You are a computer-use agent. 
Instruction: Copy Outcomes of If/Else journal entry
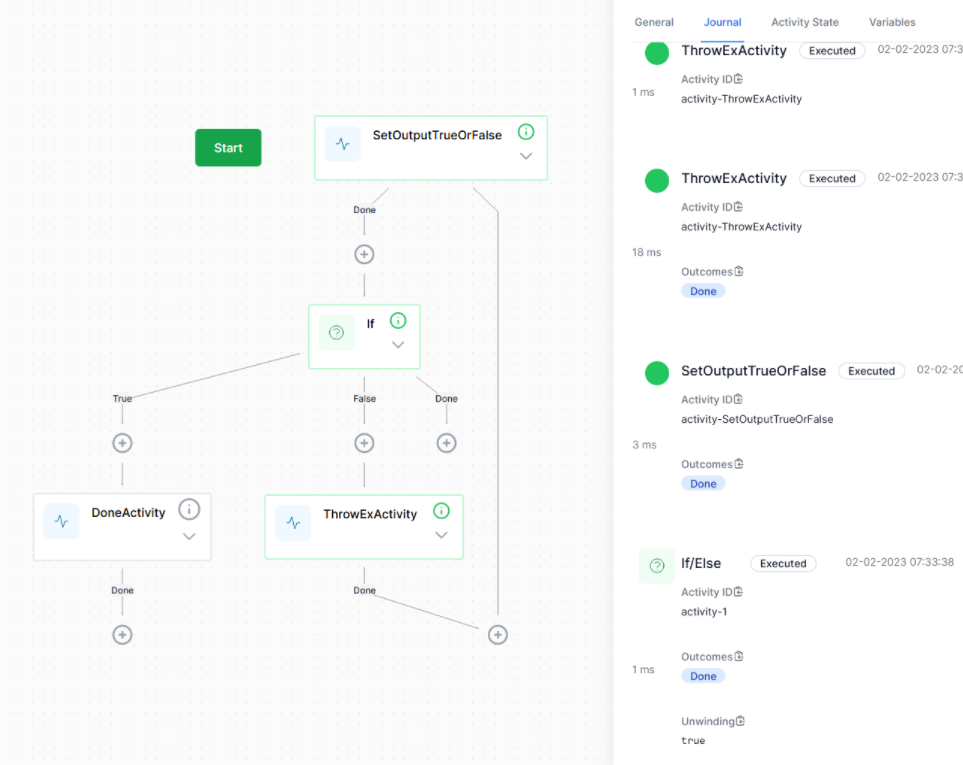(739, 656)
